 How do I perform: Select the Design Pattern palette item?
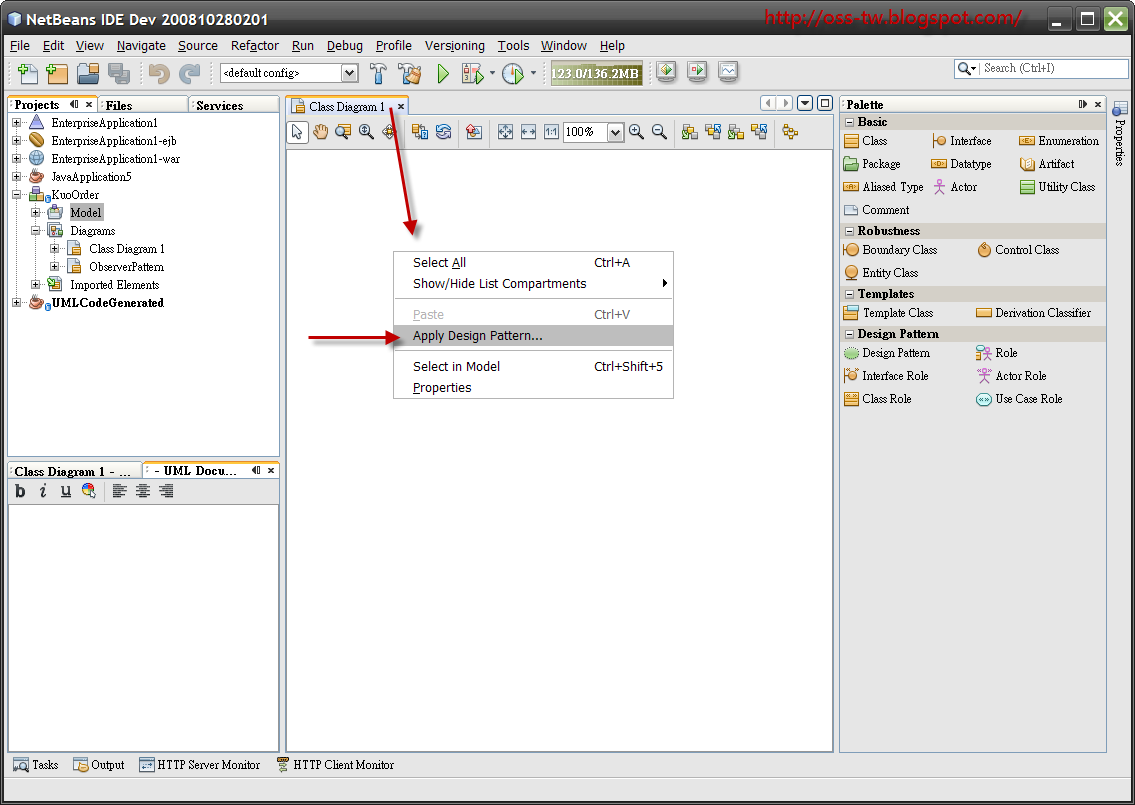click(887, 353)
